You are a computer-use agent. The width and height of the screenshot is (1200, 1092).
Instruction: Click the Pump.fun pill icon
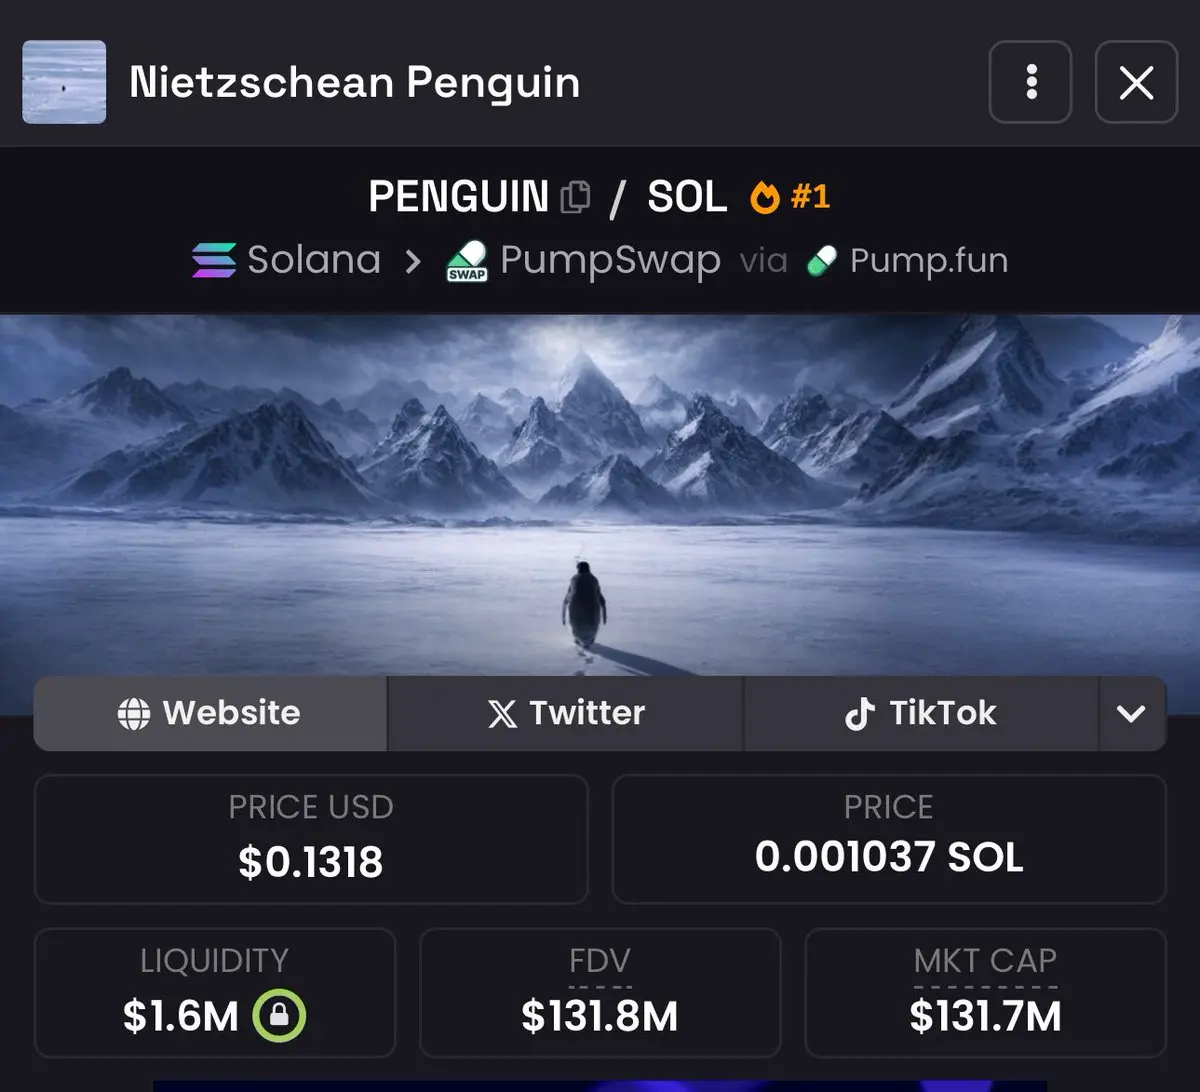point(821,262)
